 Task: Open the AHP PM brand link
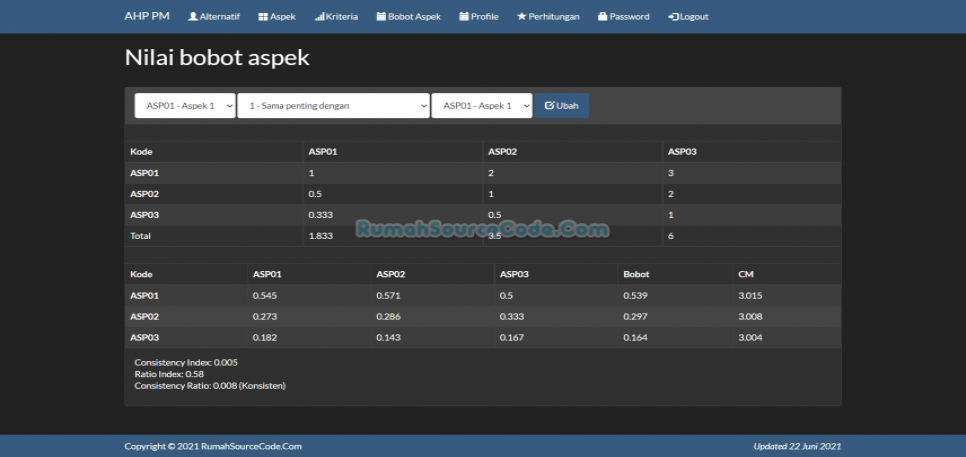147,17
